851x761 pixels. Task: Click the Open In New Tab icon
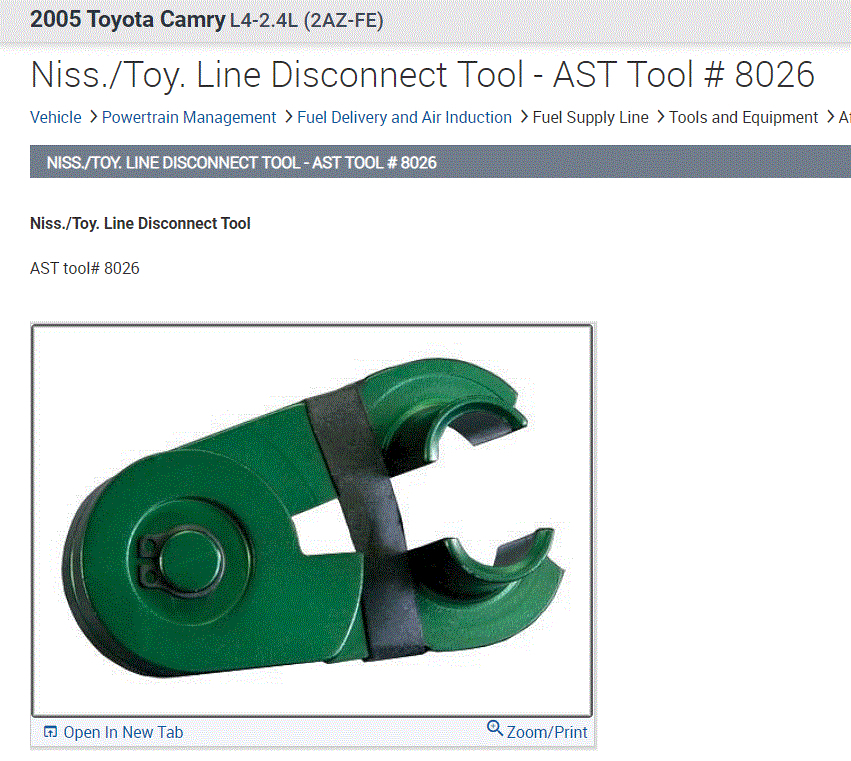coord(50,732)
